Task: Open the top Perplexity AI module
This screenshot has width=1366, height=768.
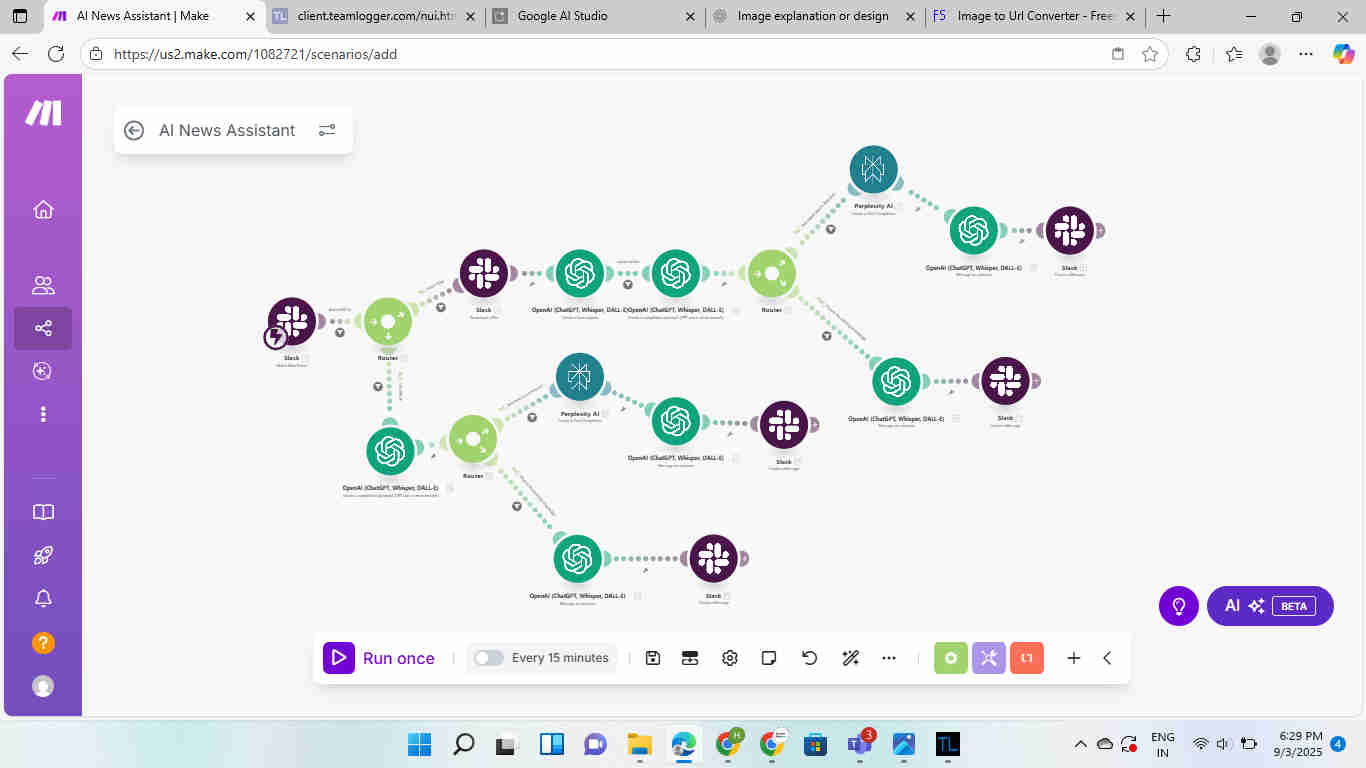Action: click(x=874, y=170)
